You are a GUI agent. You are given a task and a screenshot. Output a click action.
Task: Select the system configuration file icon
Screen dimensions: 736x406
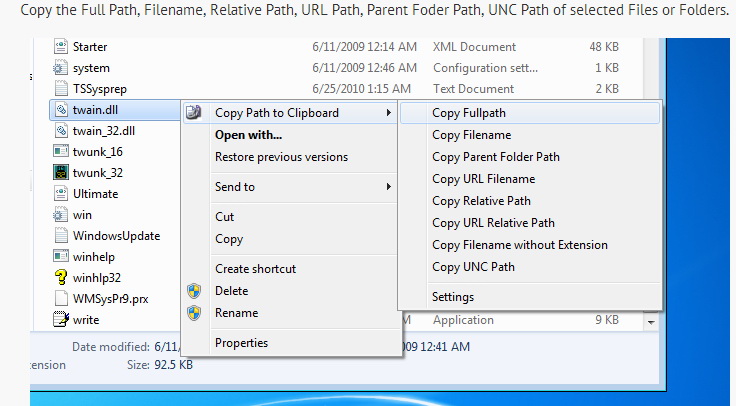tap(61, 68)
